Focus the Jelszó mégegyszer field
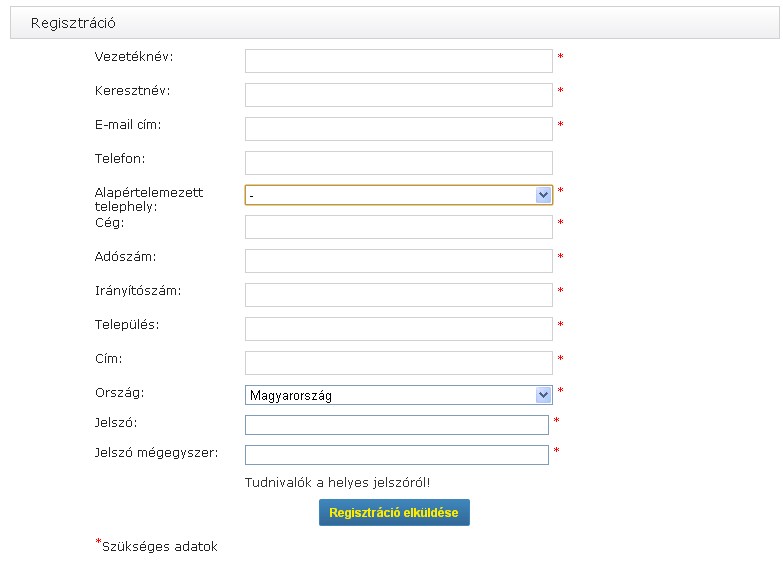Screen dimensions: 783x585 pyautogui.click(x=396, y=455)
